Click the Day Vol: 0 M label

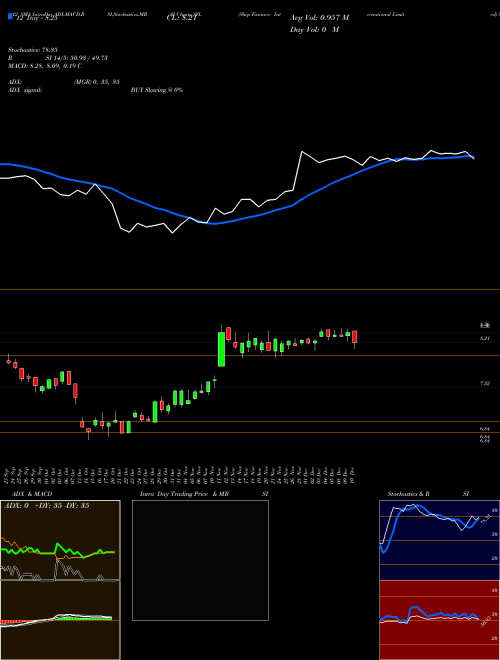point(315,30)
